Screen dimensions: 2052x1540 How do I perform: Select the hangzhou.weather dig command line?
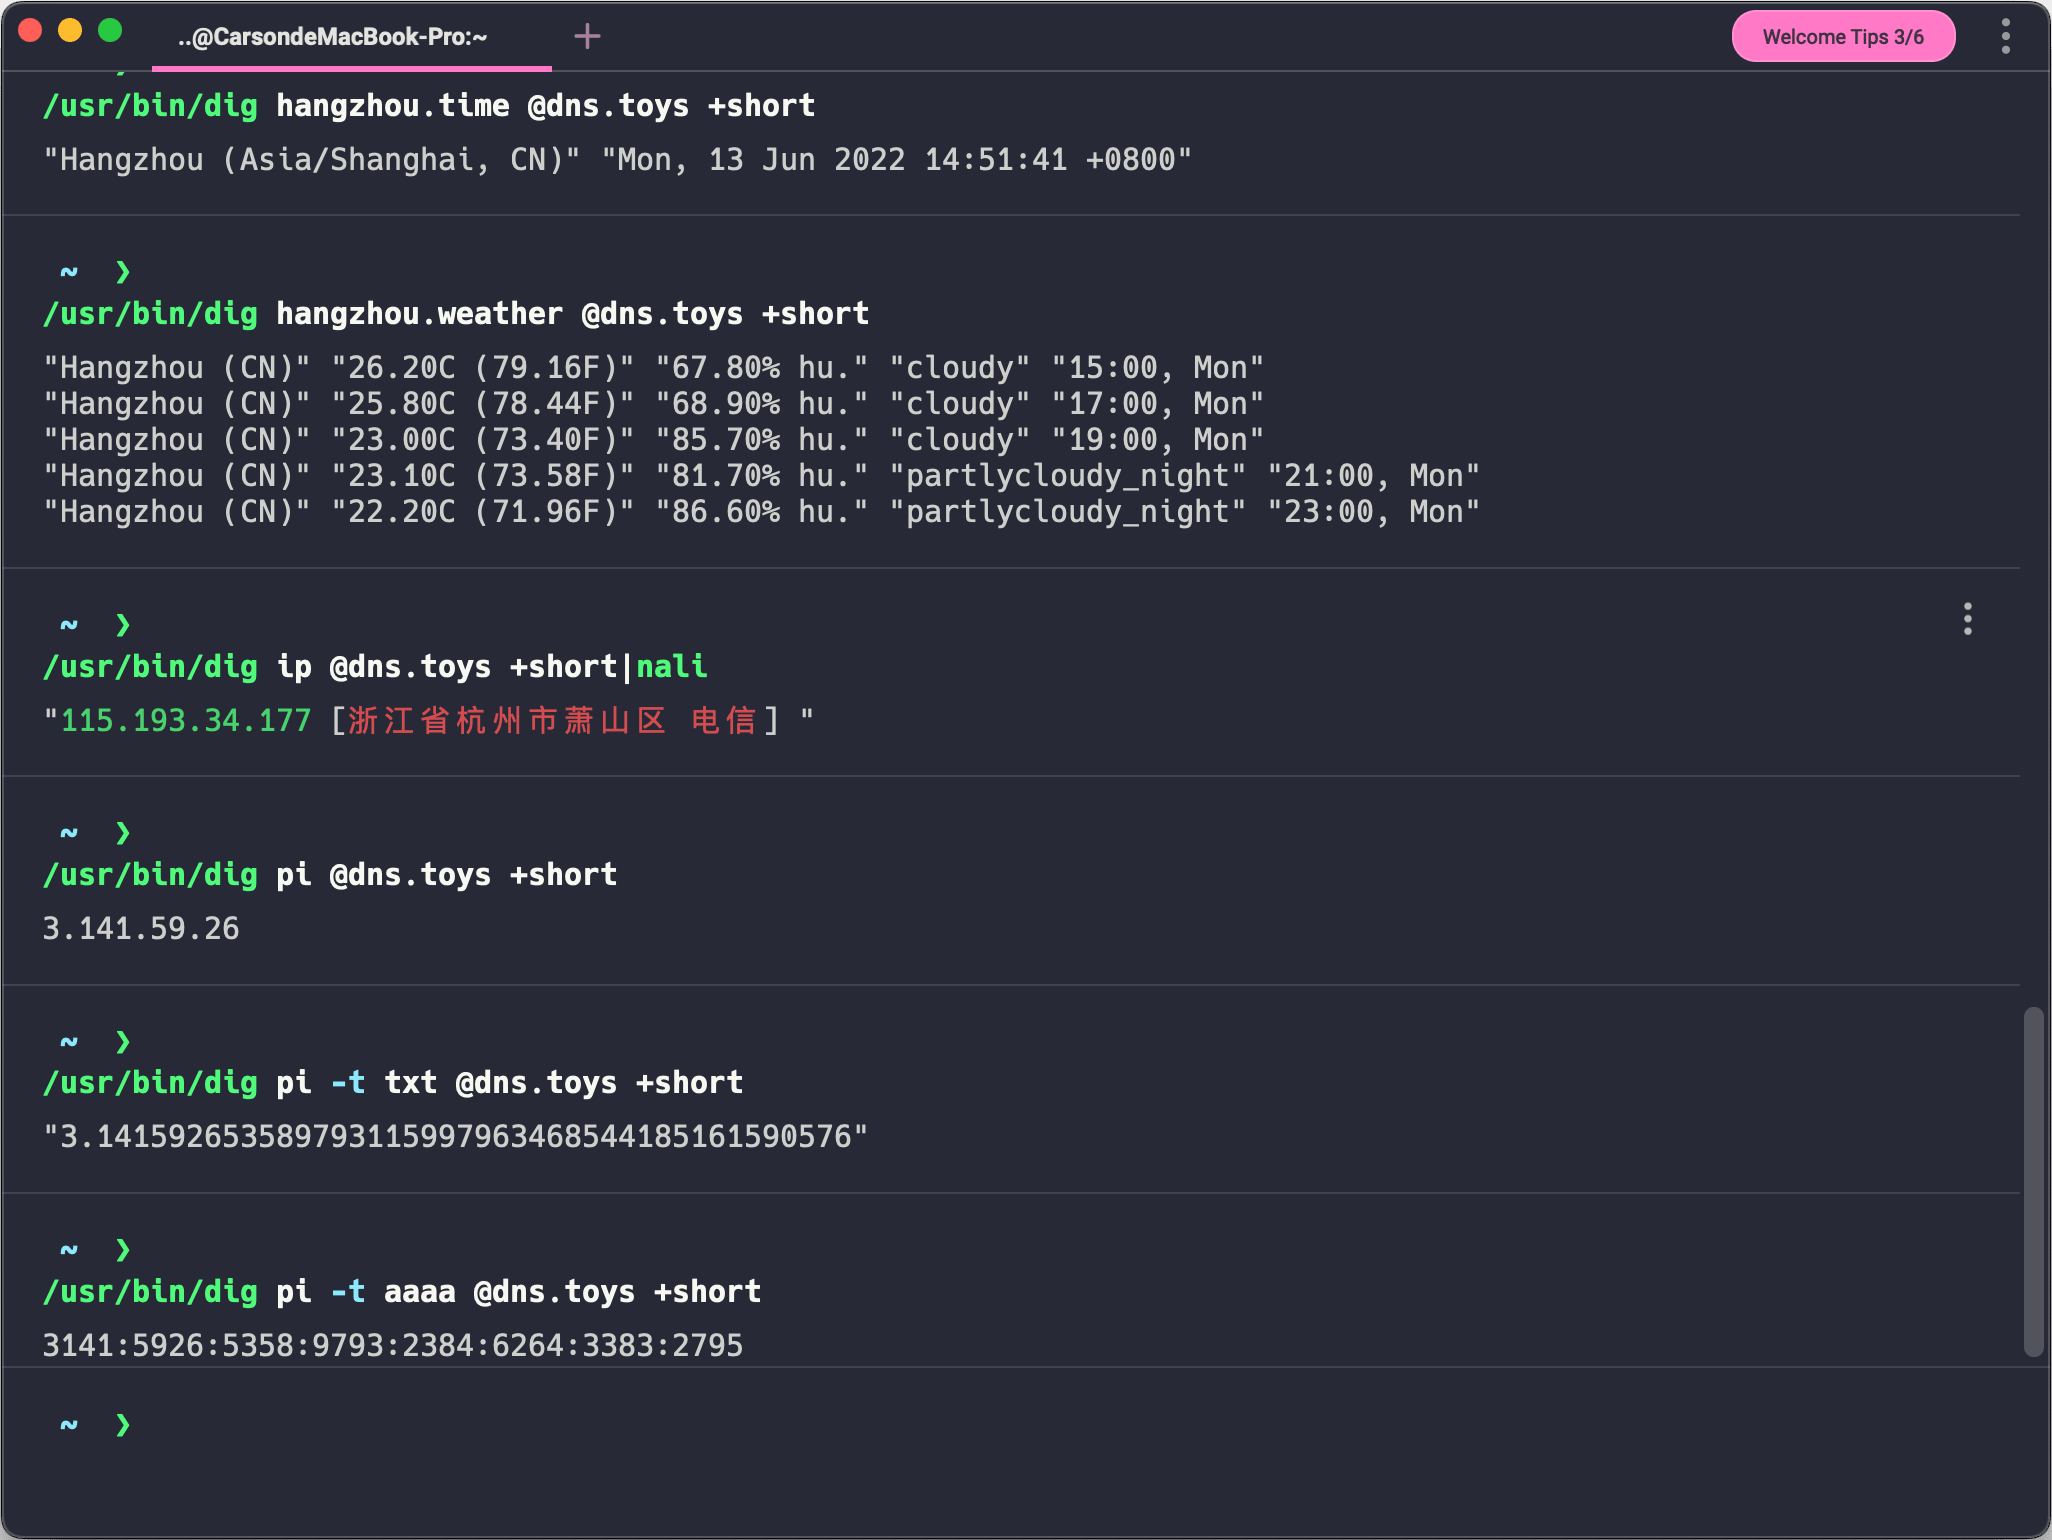point(455,314)
